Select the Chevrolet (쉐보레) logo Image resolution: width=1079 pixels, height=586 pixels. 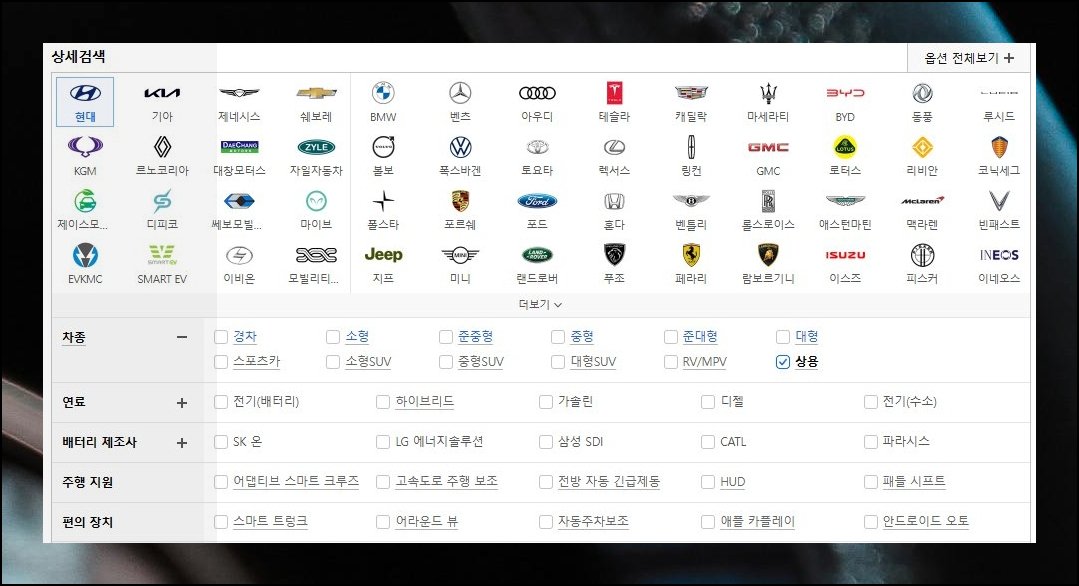click(316, 93)
